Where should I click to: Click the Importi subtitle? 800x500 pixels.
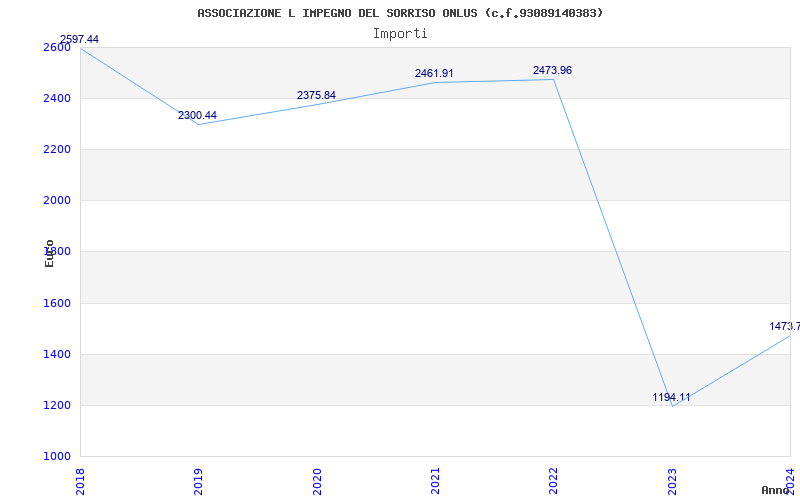tap(400, 34)
